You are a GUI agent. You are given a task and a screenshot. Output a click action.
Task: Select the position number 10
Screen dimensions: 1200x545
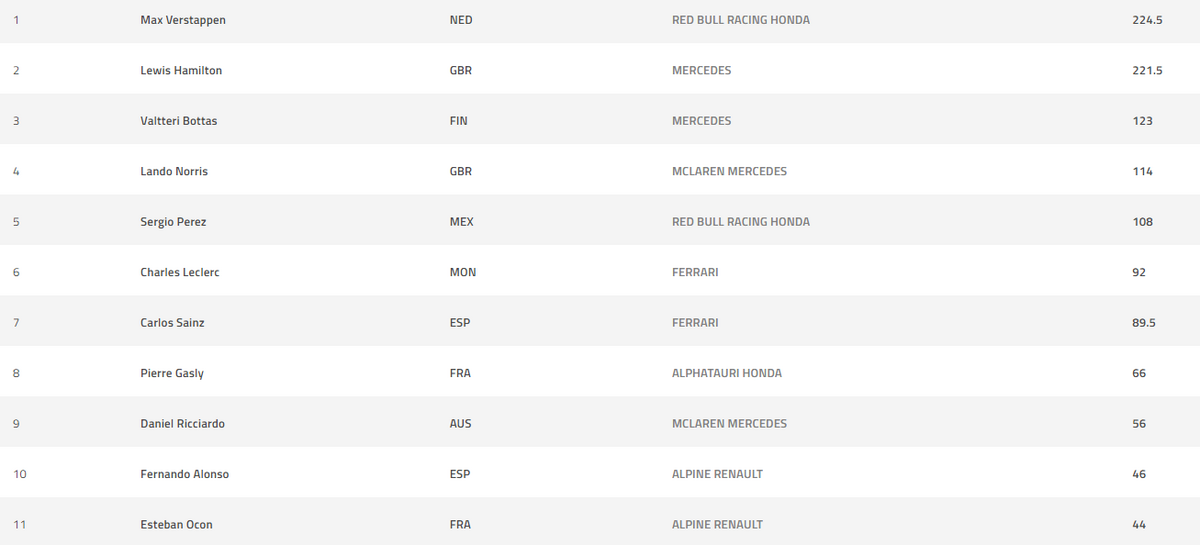[20, 474]
